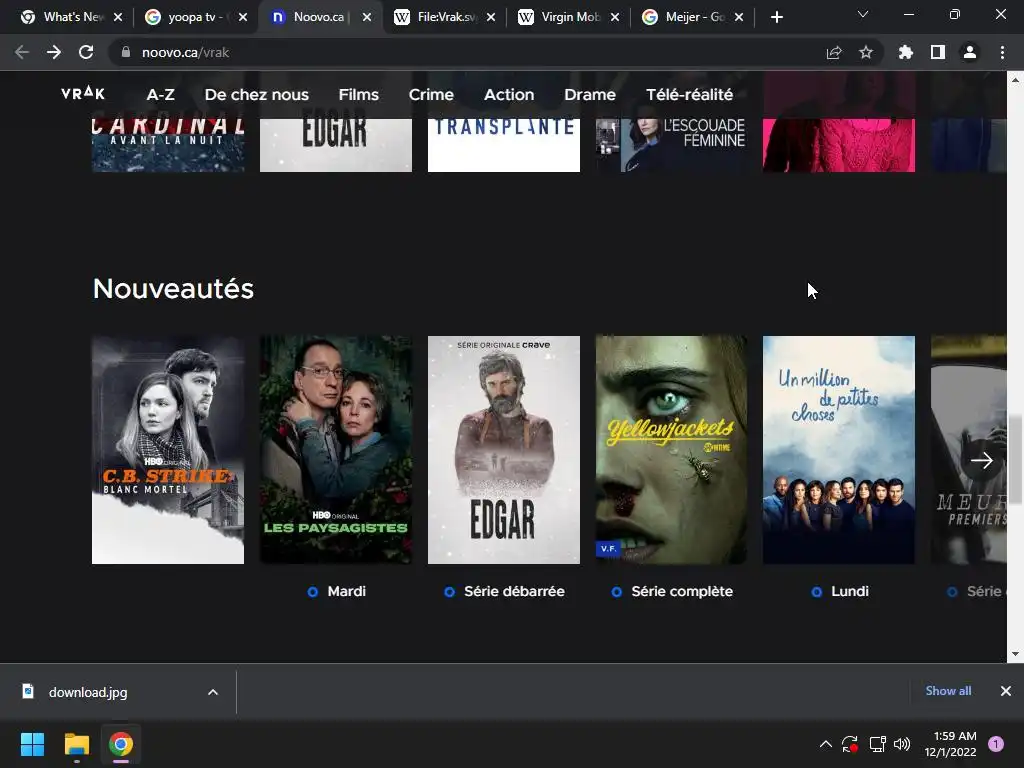Open Chrome three-dot menu
Screen dimensions: 1024x768
pos(1002,52)
